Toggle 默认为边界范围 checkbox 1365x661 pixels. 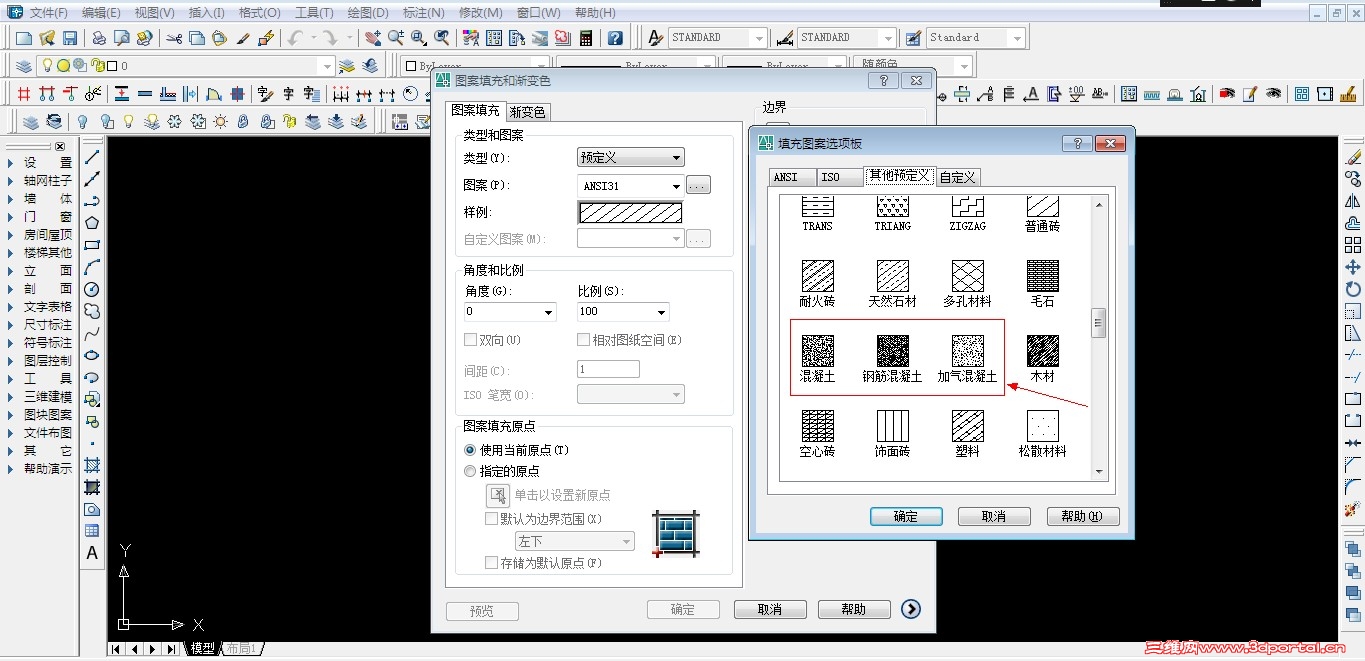491,519
